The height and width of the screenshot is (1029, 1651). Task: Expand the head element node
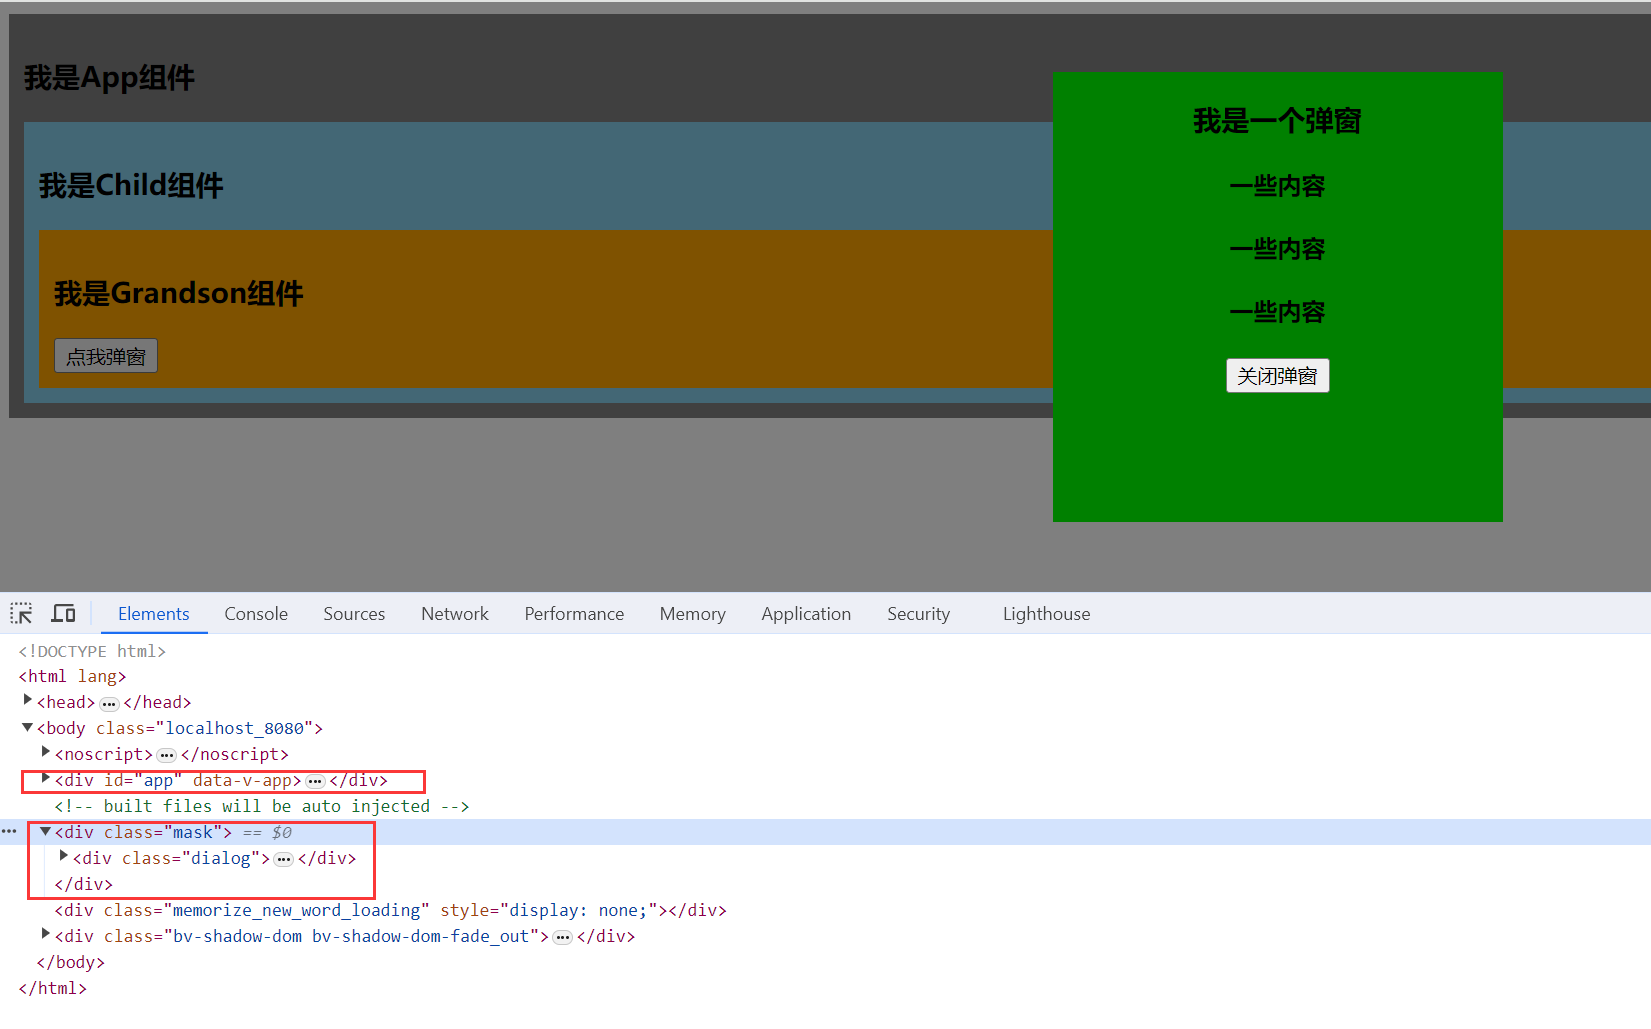coord(28,701)
